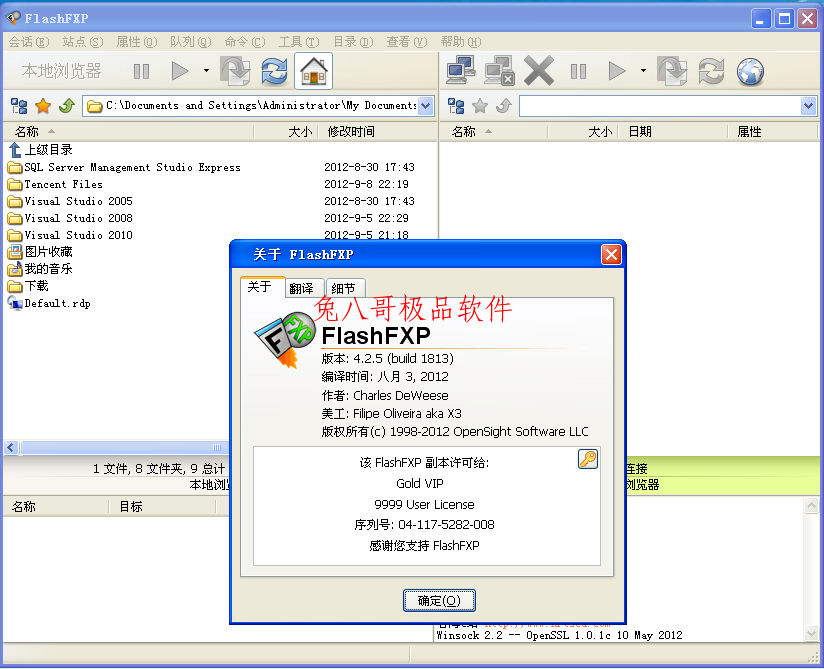Select the Tencent Files folder

click(x=55, y=184)
